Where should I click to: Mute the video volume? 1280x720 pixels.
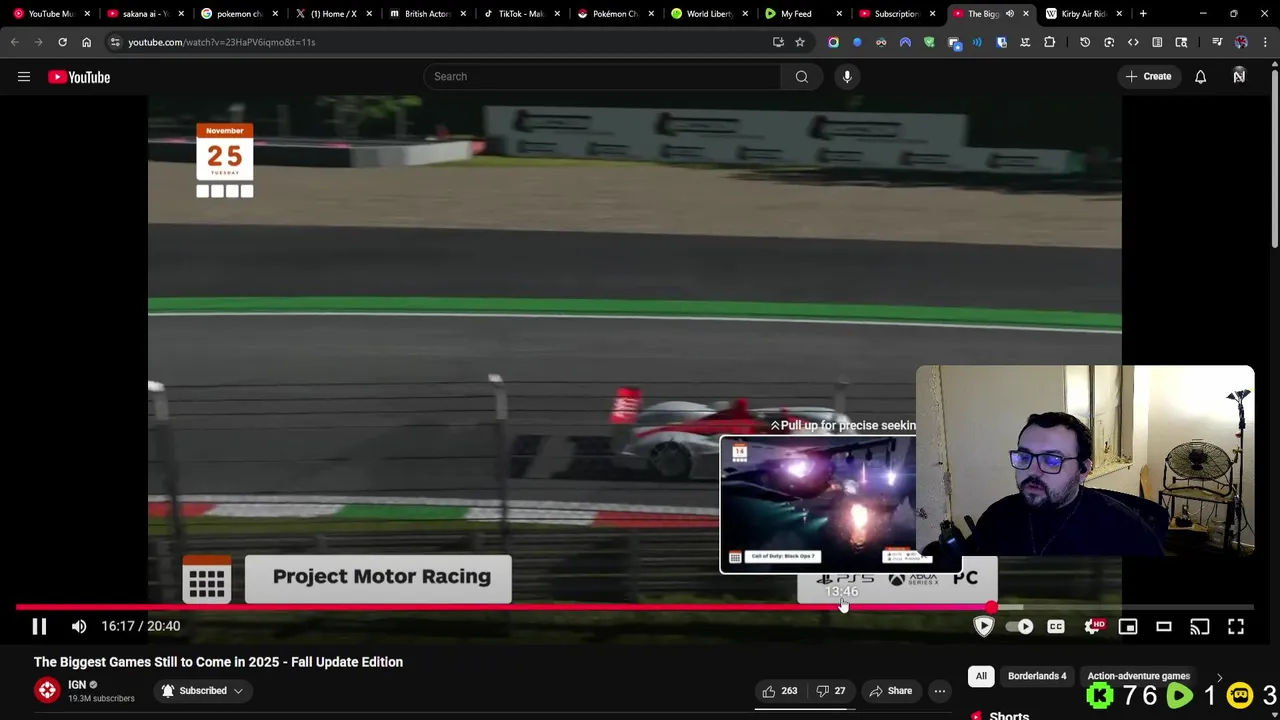[x=79, y=626]
